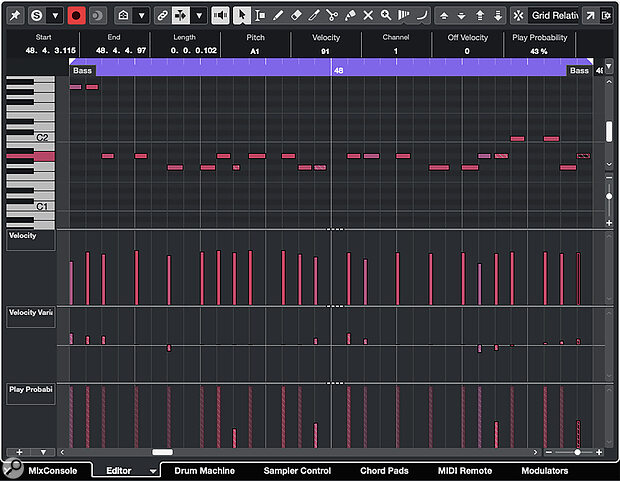
Task: Toggle Solo Editor button
Action: pyautogui.click(x=37, y=16)
